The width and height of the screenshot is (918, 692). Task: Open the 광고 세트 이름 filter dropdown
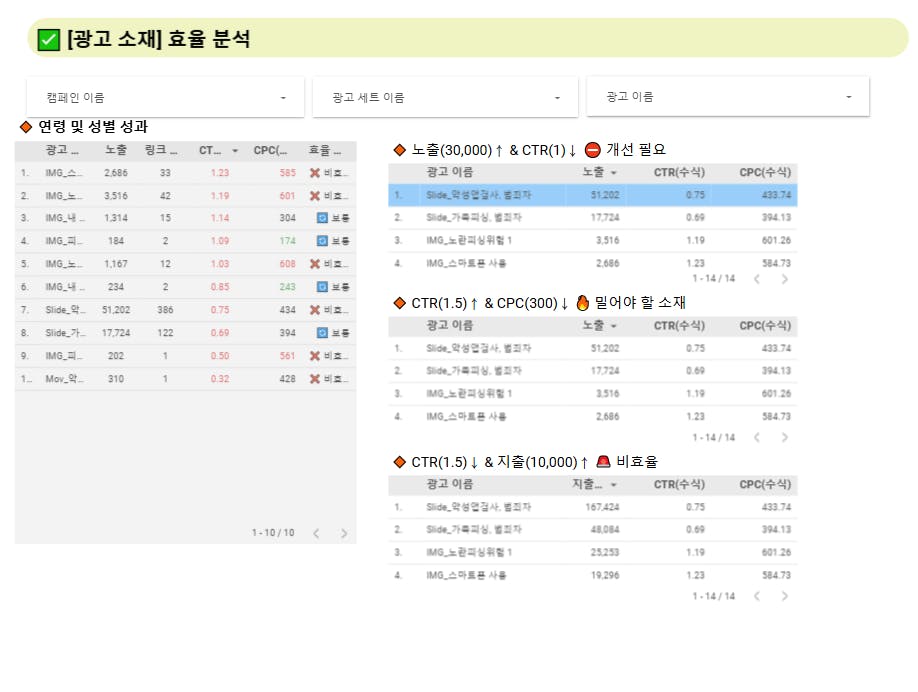[446, 97]
